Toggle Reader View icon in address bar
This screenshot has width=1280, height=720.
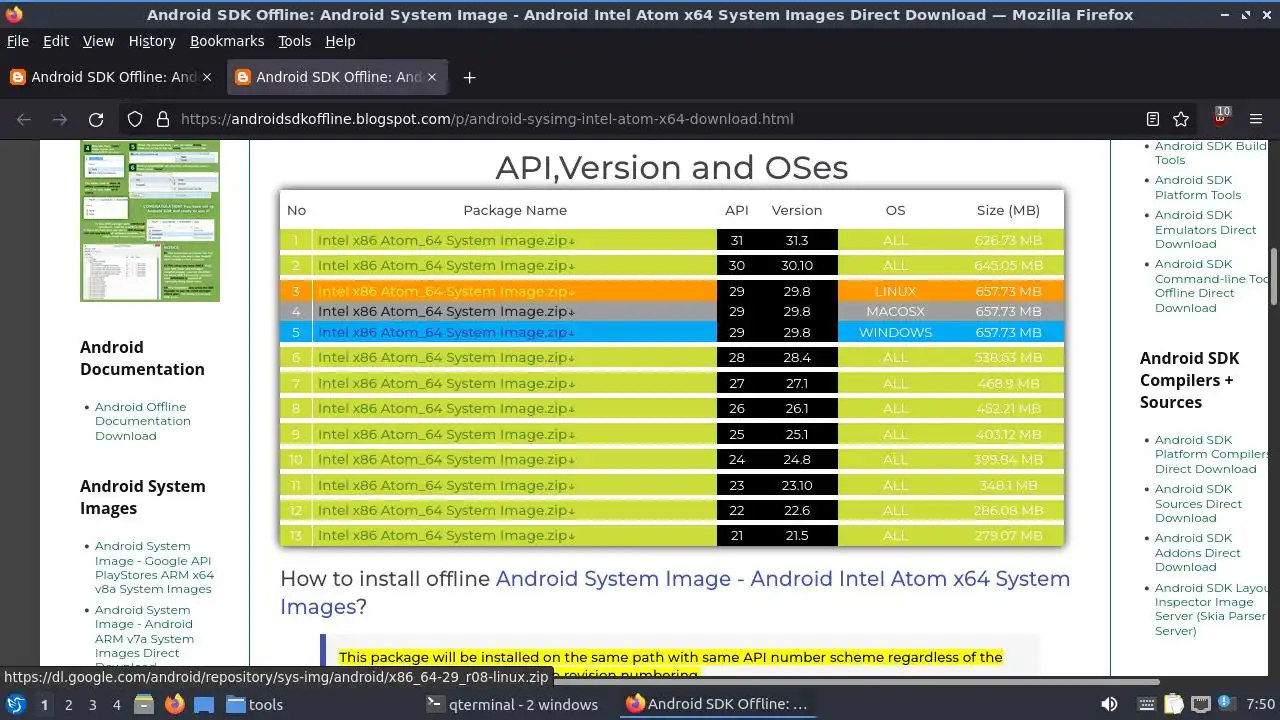point(1153,119)
